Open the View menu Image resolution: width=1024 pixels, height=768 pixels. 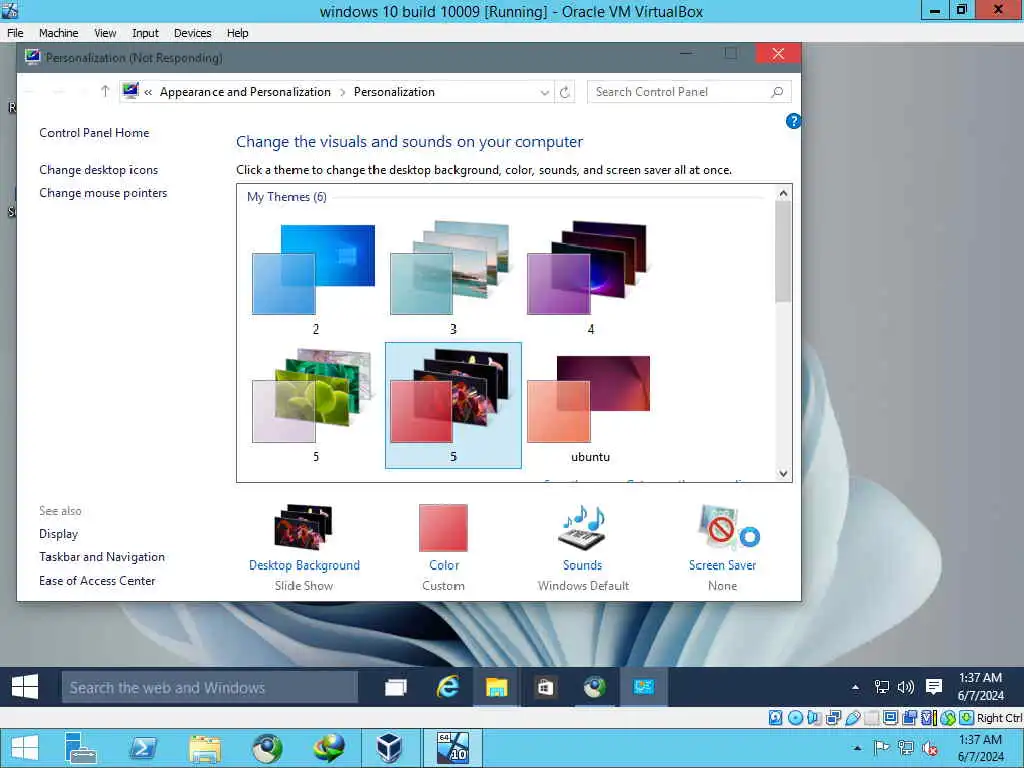105,33
